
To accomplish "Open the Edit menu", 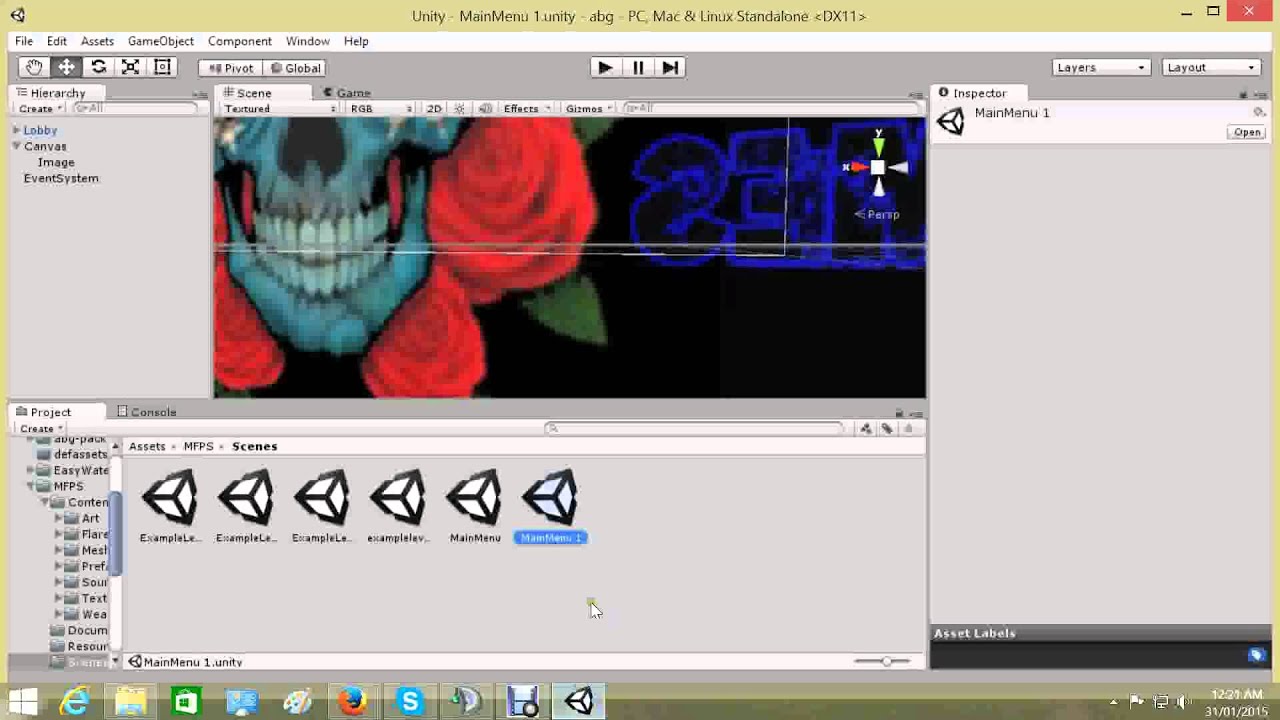I will click(x=57, y=41).
